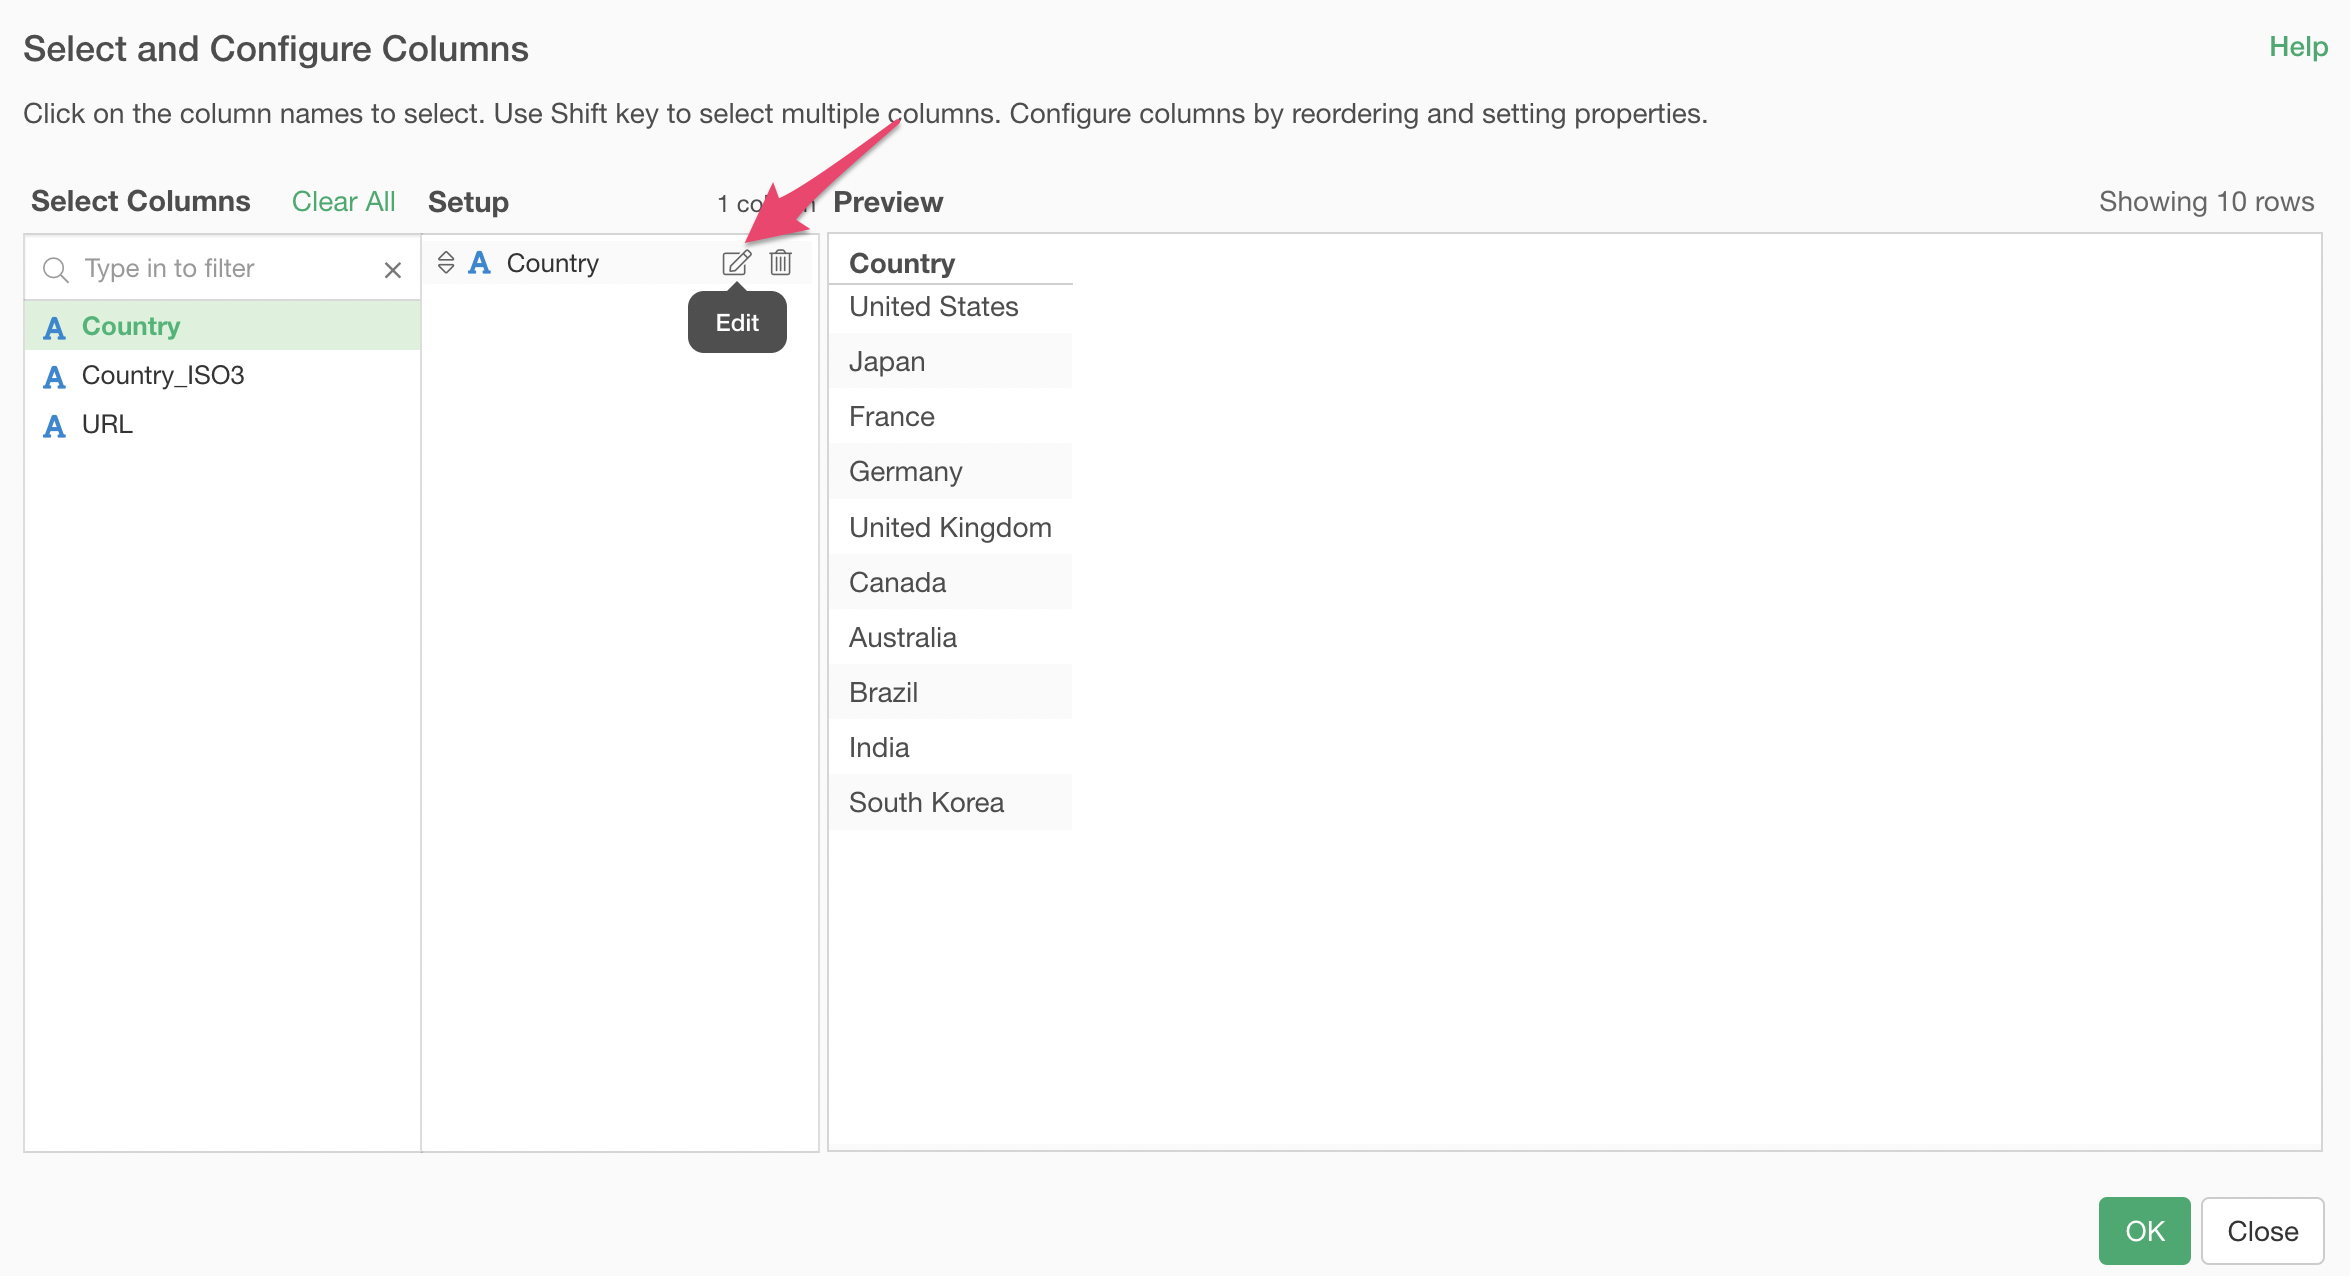
Task: Click the Edit pencil icon for Country
Action: (736, 263)
